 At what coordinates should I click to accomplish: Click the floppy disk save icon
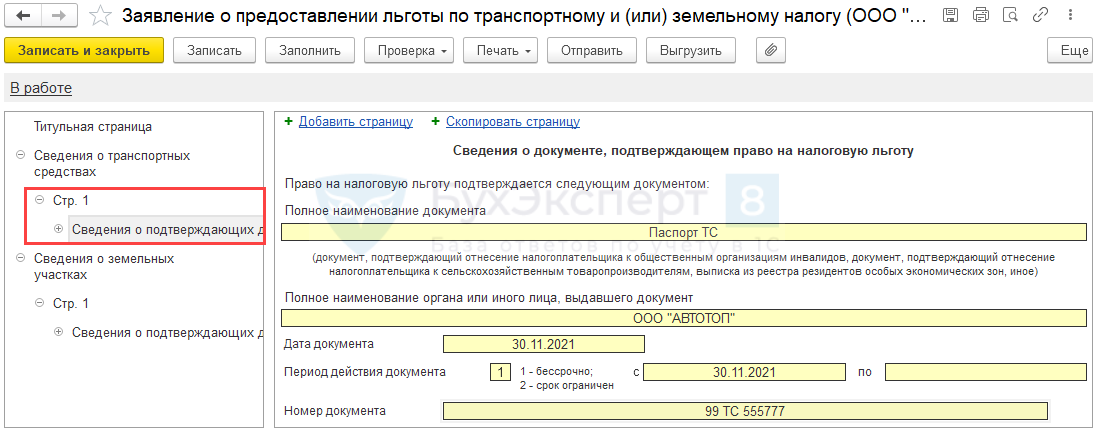coord(951,16)
